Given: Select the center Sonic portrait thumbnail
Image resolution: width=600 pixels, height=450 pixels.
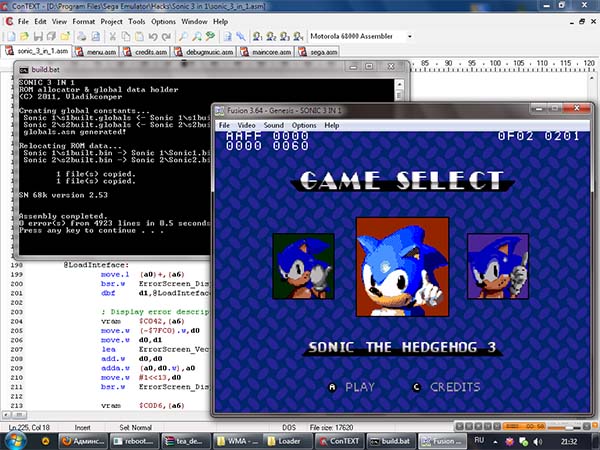Looking at the screenshot, I should (402, 268).
